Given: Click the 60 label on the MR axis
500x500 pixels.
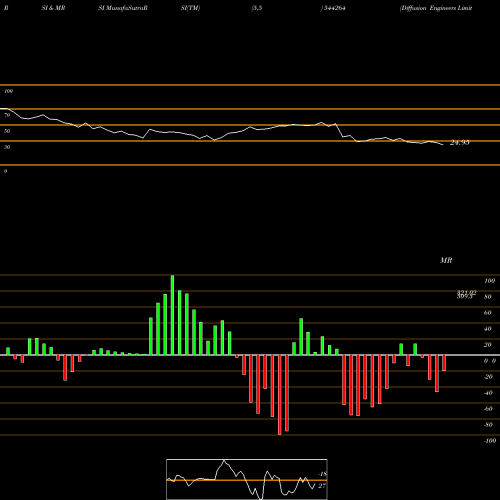Looking at the screenshot, I should [488, 313].
